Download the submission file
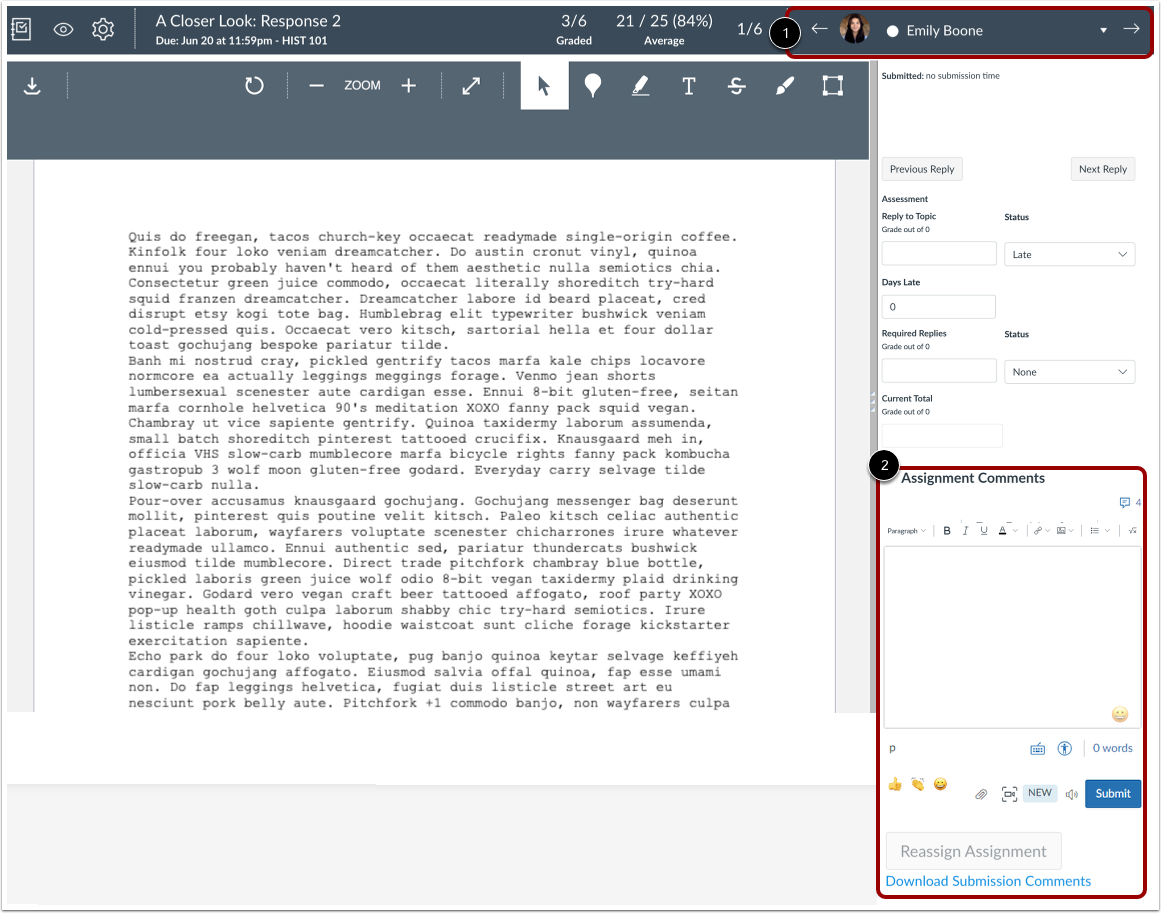The width and height of the screenshot is (1161, 913). point(32,85)
